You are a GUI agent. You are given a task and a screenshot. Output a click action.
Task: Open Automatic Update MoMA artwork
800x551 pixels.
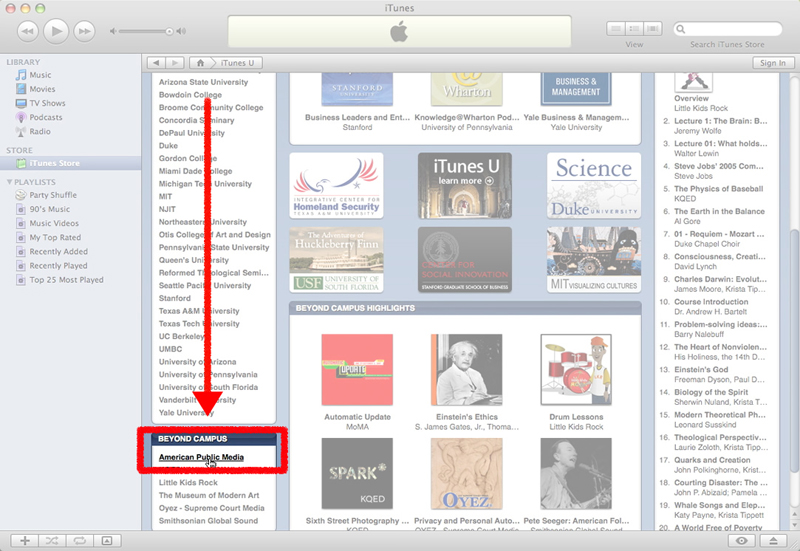coord(357,370)
